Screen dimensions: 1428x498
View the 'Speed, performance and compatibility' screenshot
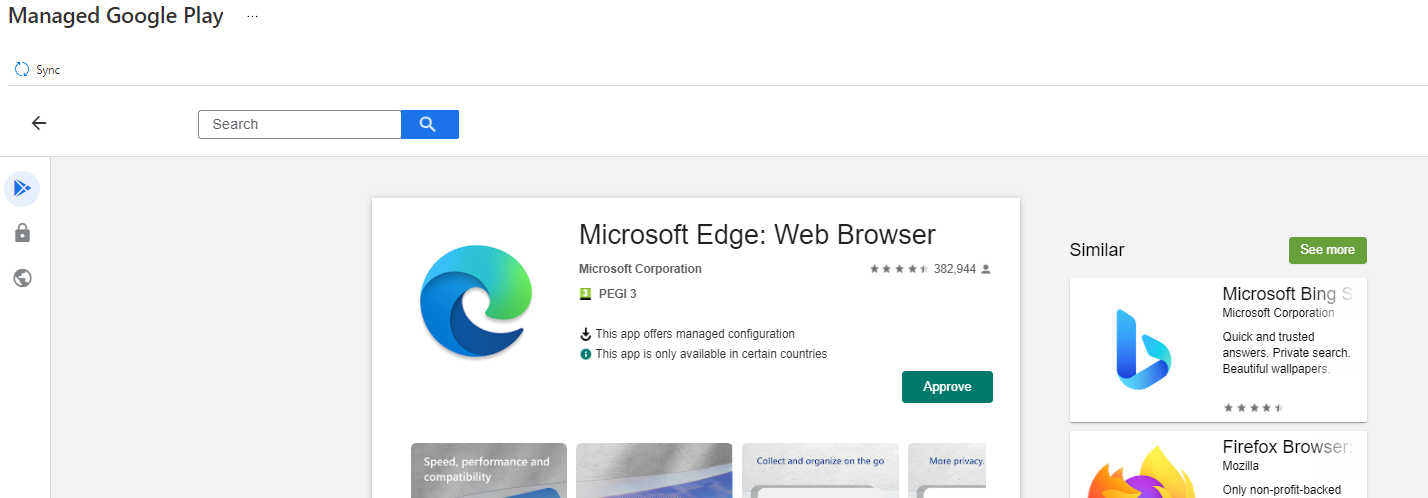point(488,470)
